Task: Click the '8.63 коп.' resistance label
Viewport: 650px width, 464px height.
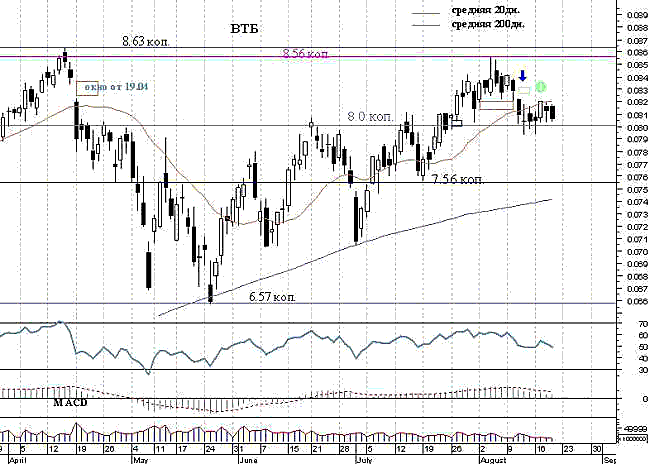Action: point(146,41)
